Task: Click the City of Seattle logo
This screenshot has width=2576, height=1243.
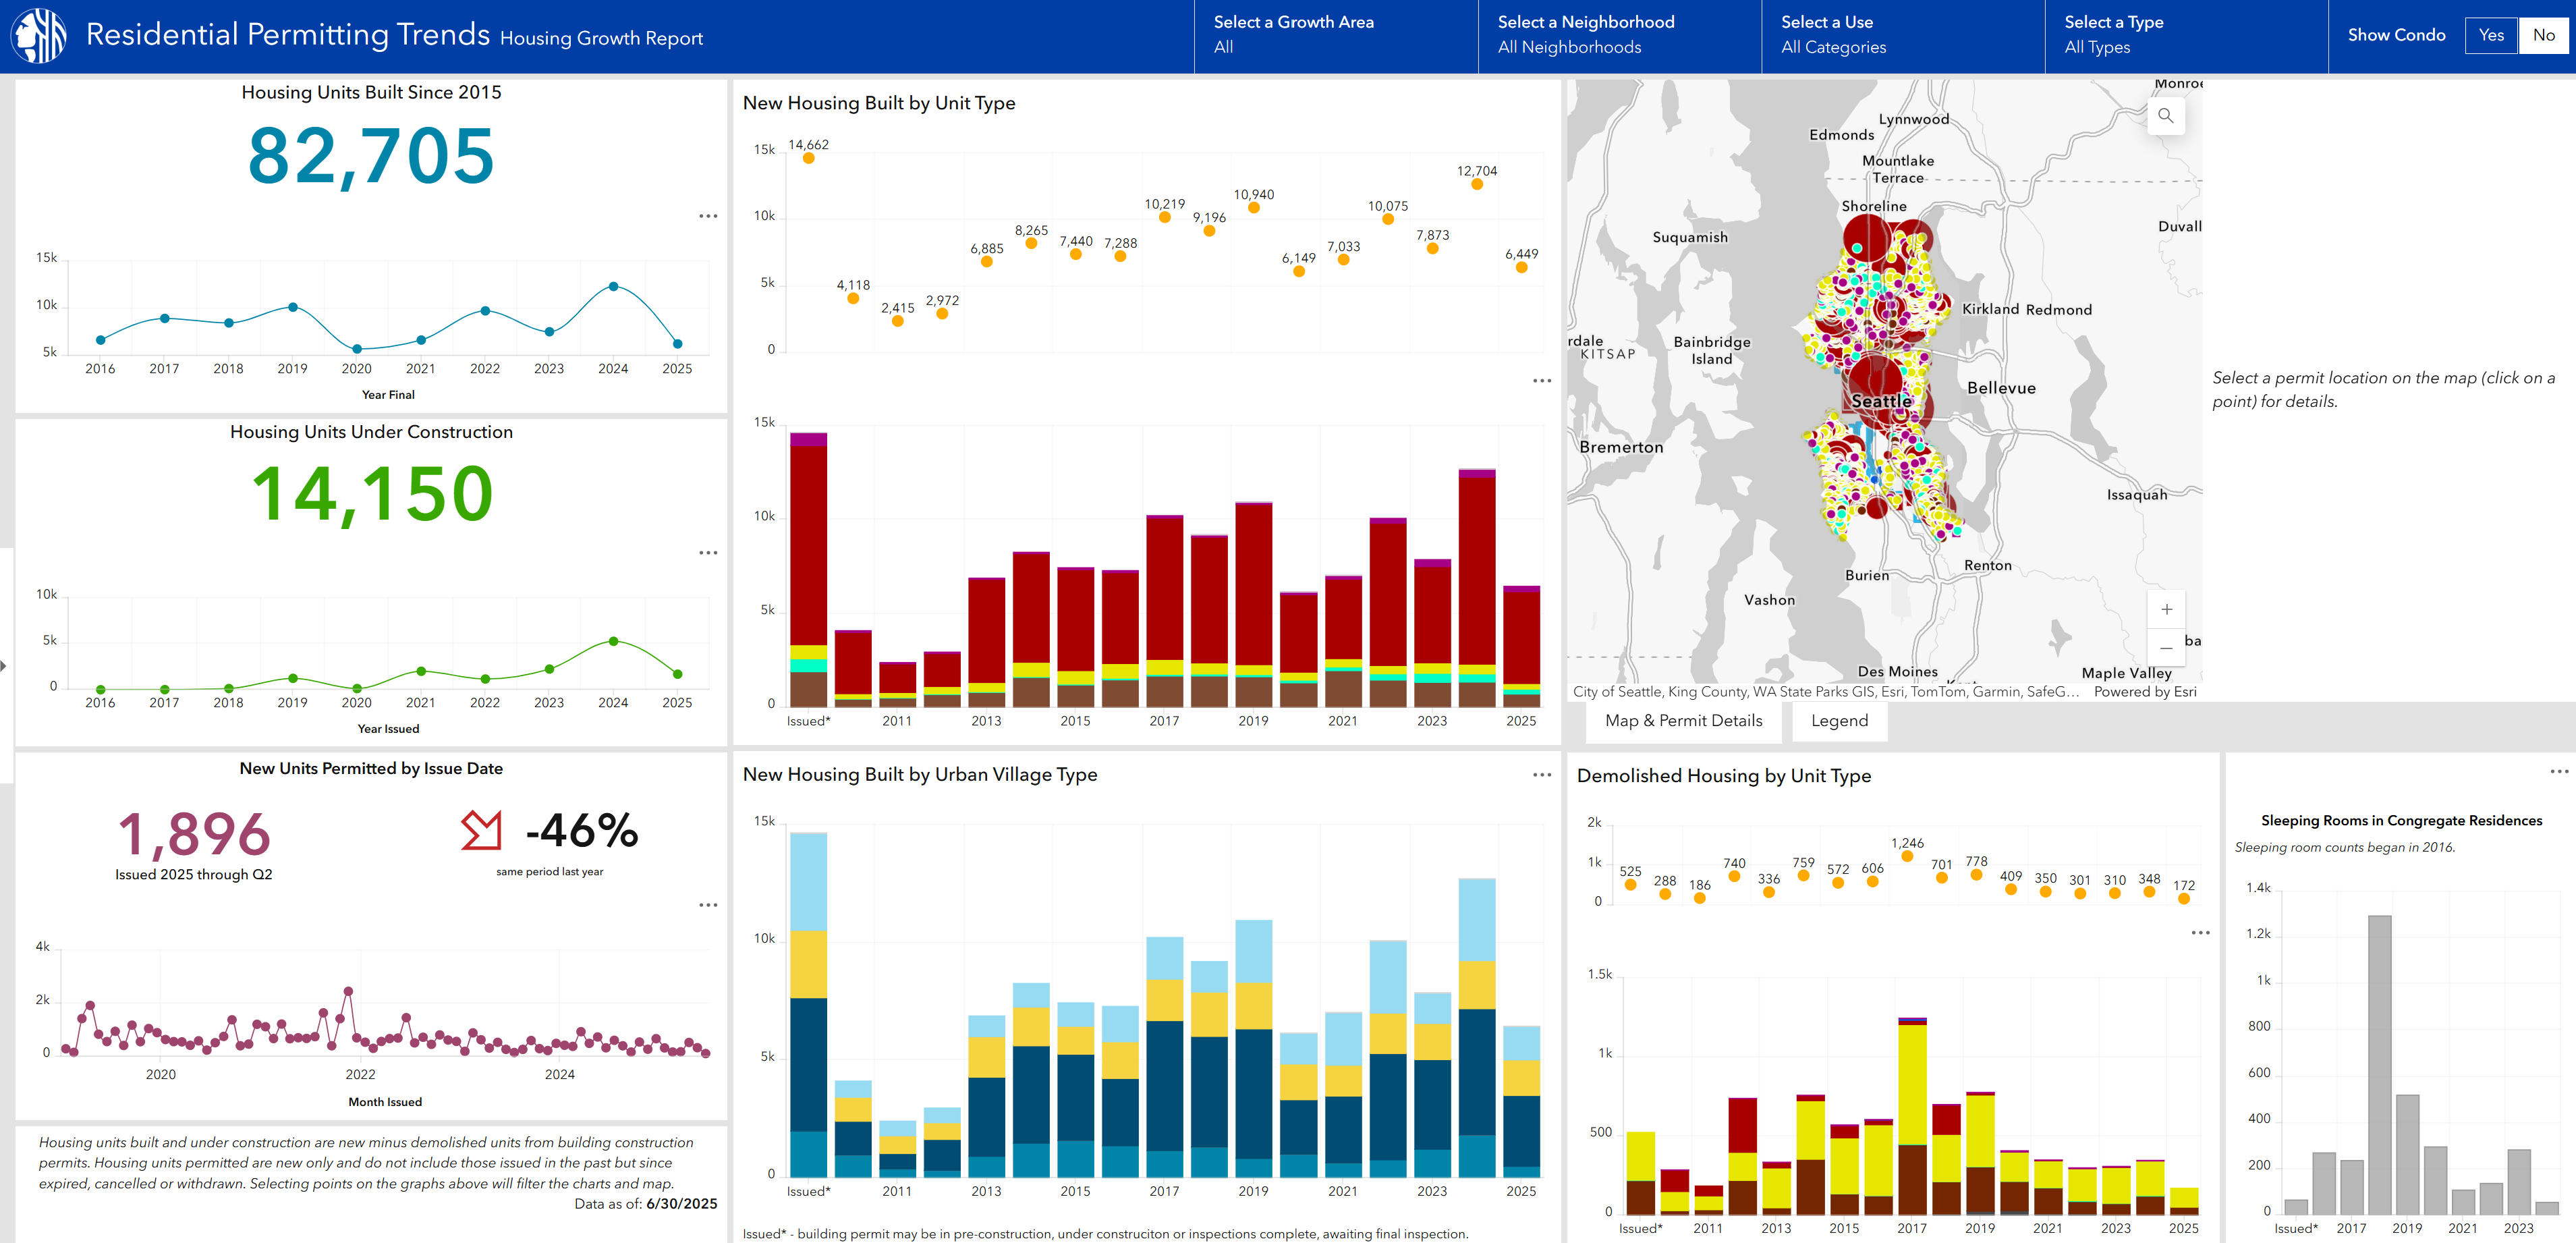Action: pos(38,35)
